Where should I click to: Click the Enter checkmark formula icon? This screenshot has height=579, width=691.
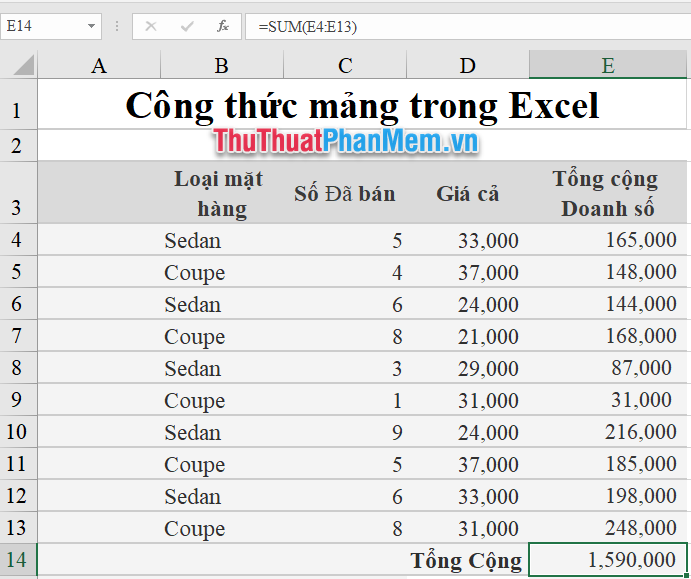tap(187, 26)
